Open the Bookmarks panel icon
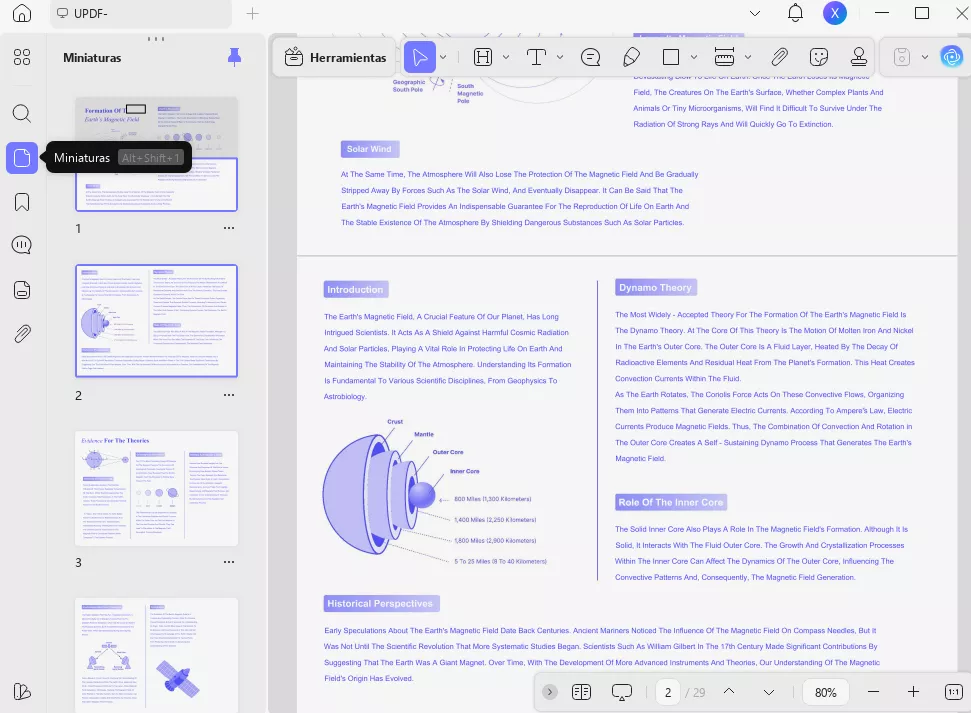 (22, 202)
